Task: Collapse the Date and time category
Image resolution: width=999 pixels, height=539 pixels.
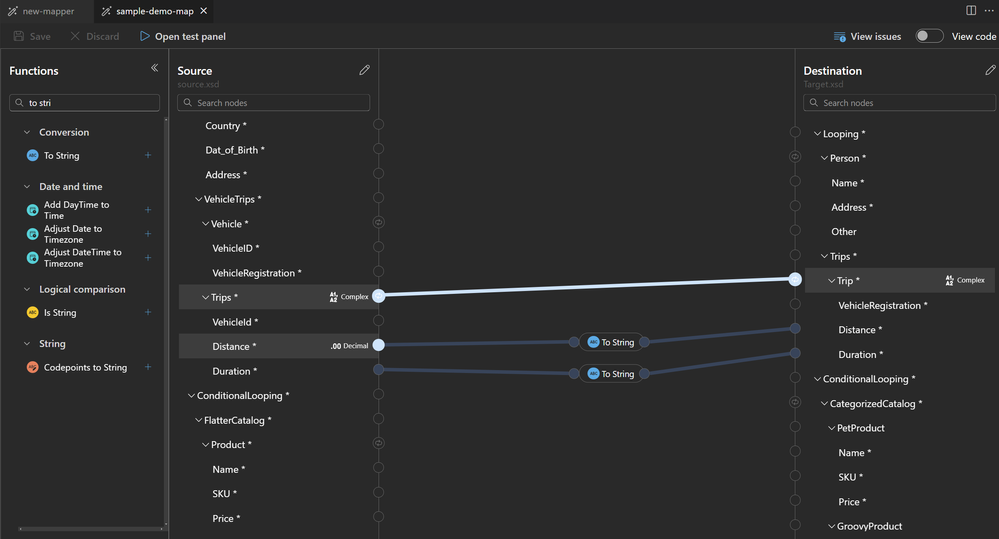Action: pos(27,187)
